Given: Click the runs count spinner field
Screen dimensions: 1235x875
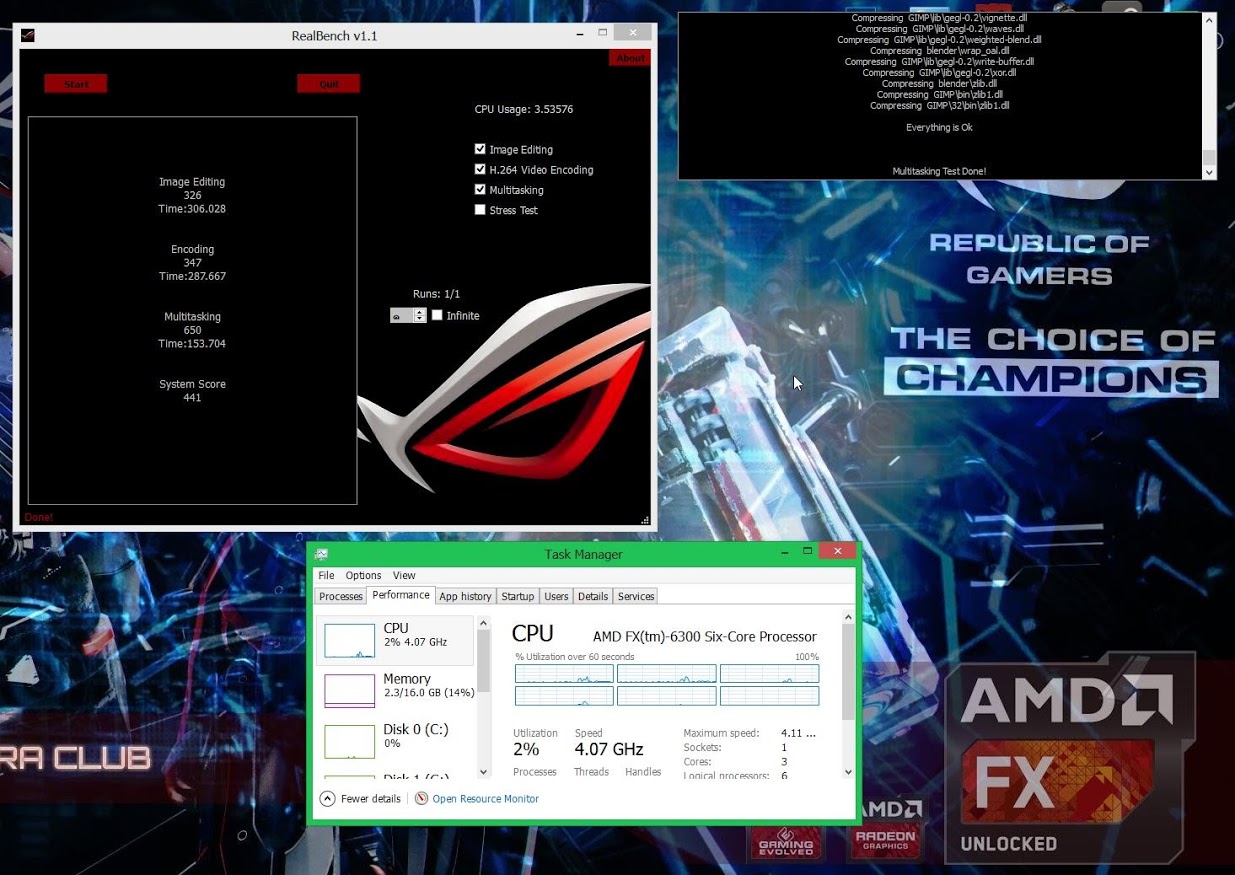Looking at the screenshot, I should [x=408, y=315].
